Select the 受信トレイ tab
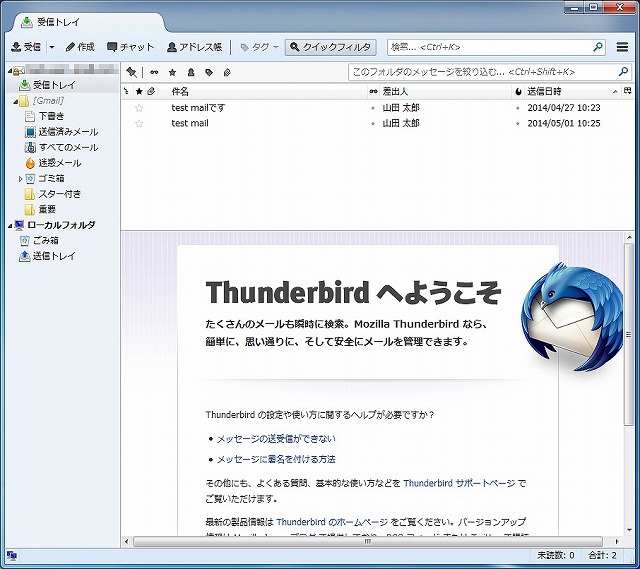640x569 pixels. point(88,22)
